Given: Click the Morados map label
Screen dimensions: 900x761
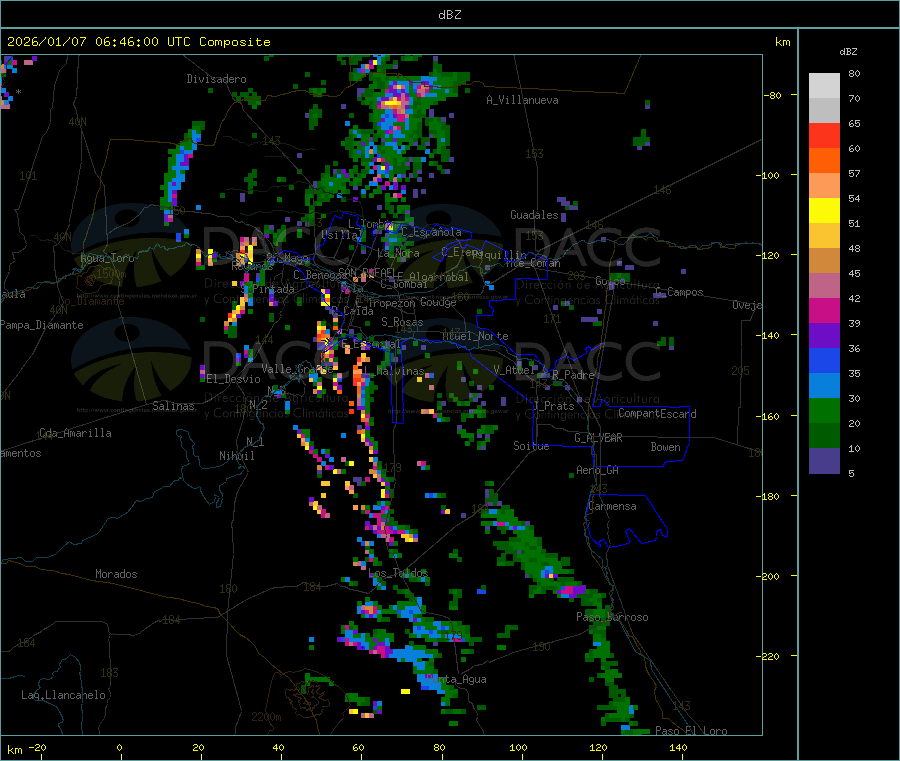Looking at the screenshot, I should coord(117,574).
